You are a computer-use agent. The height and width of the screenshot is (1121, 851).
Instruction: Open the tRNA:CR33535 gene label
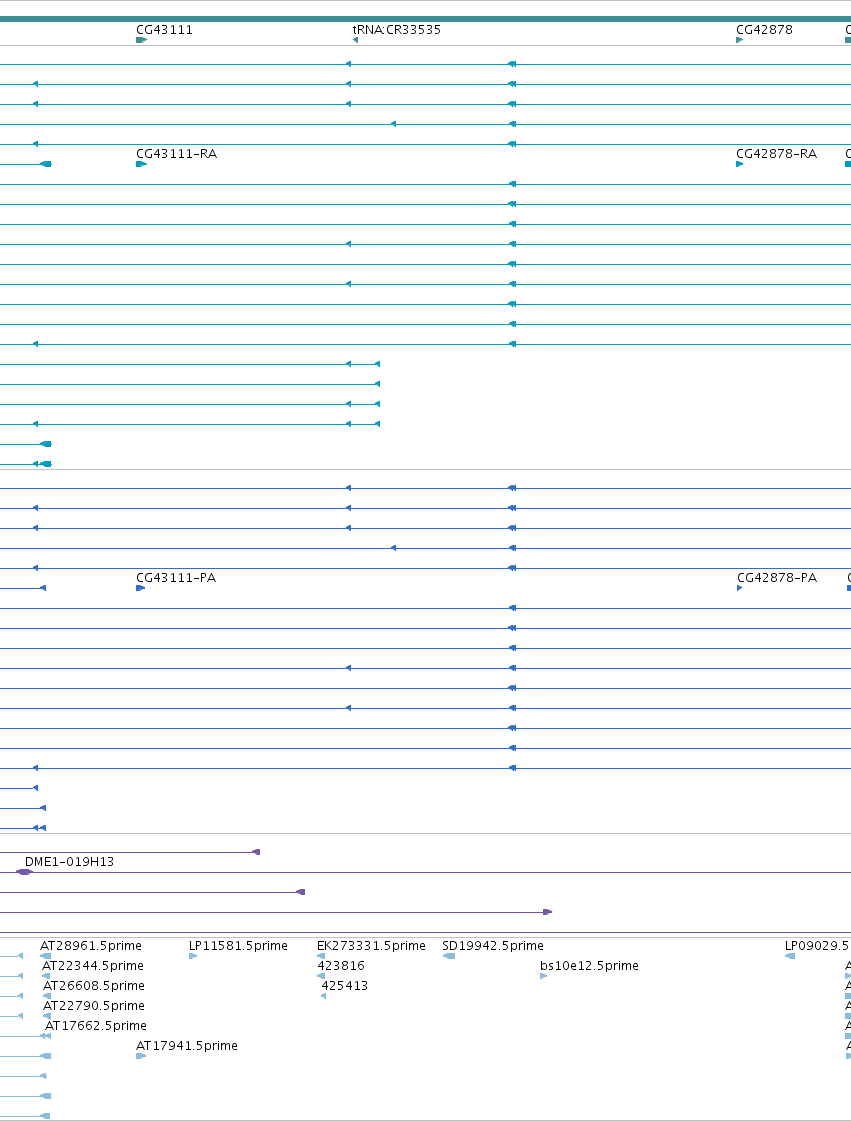(397, 29)
